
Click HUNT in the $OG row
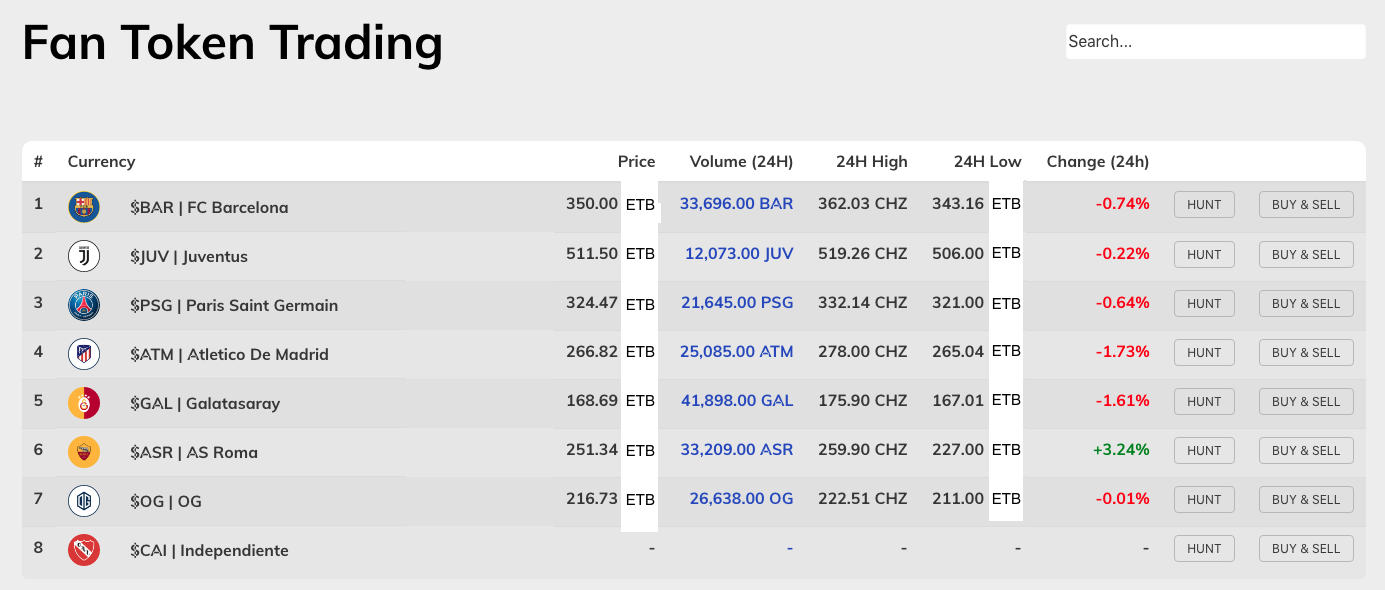[1204, 499]
